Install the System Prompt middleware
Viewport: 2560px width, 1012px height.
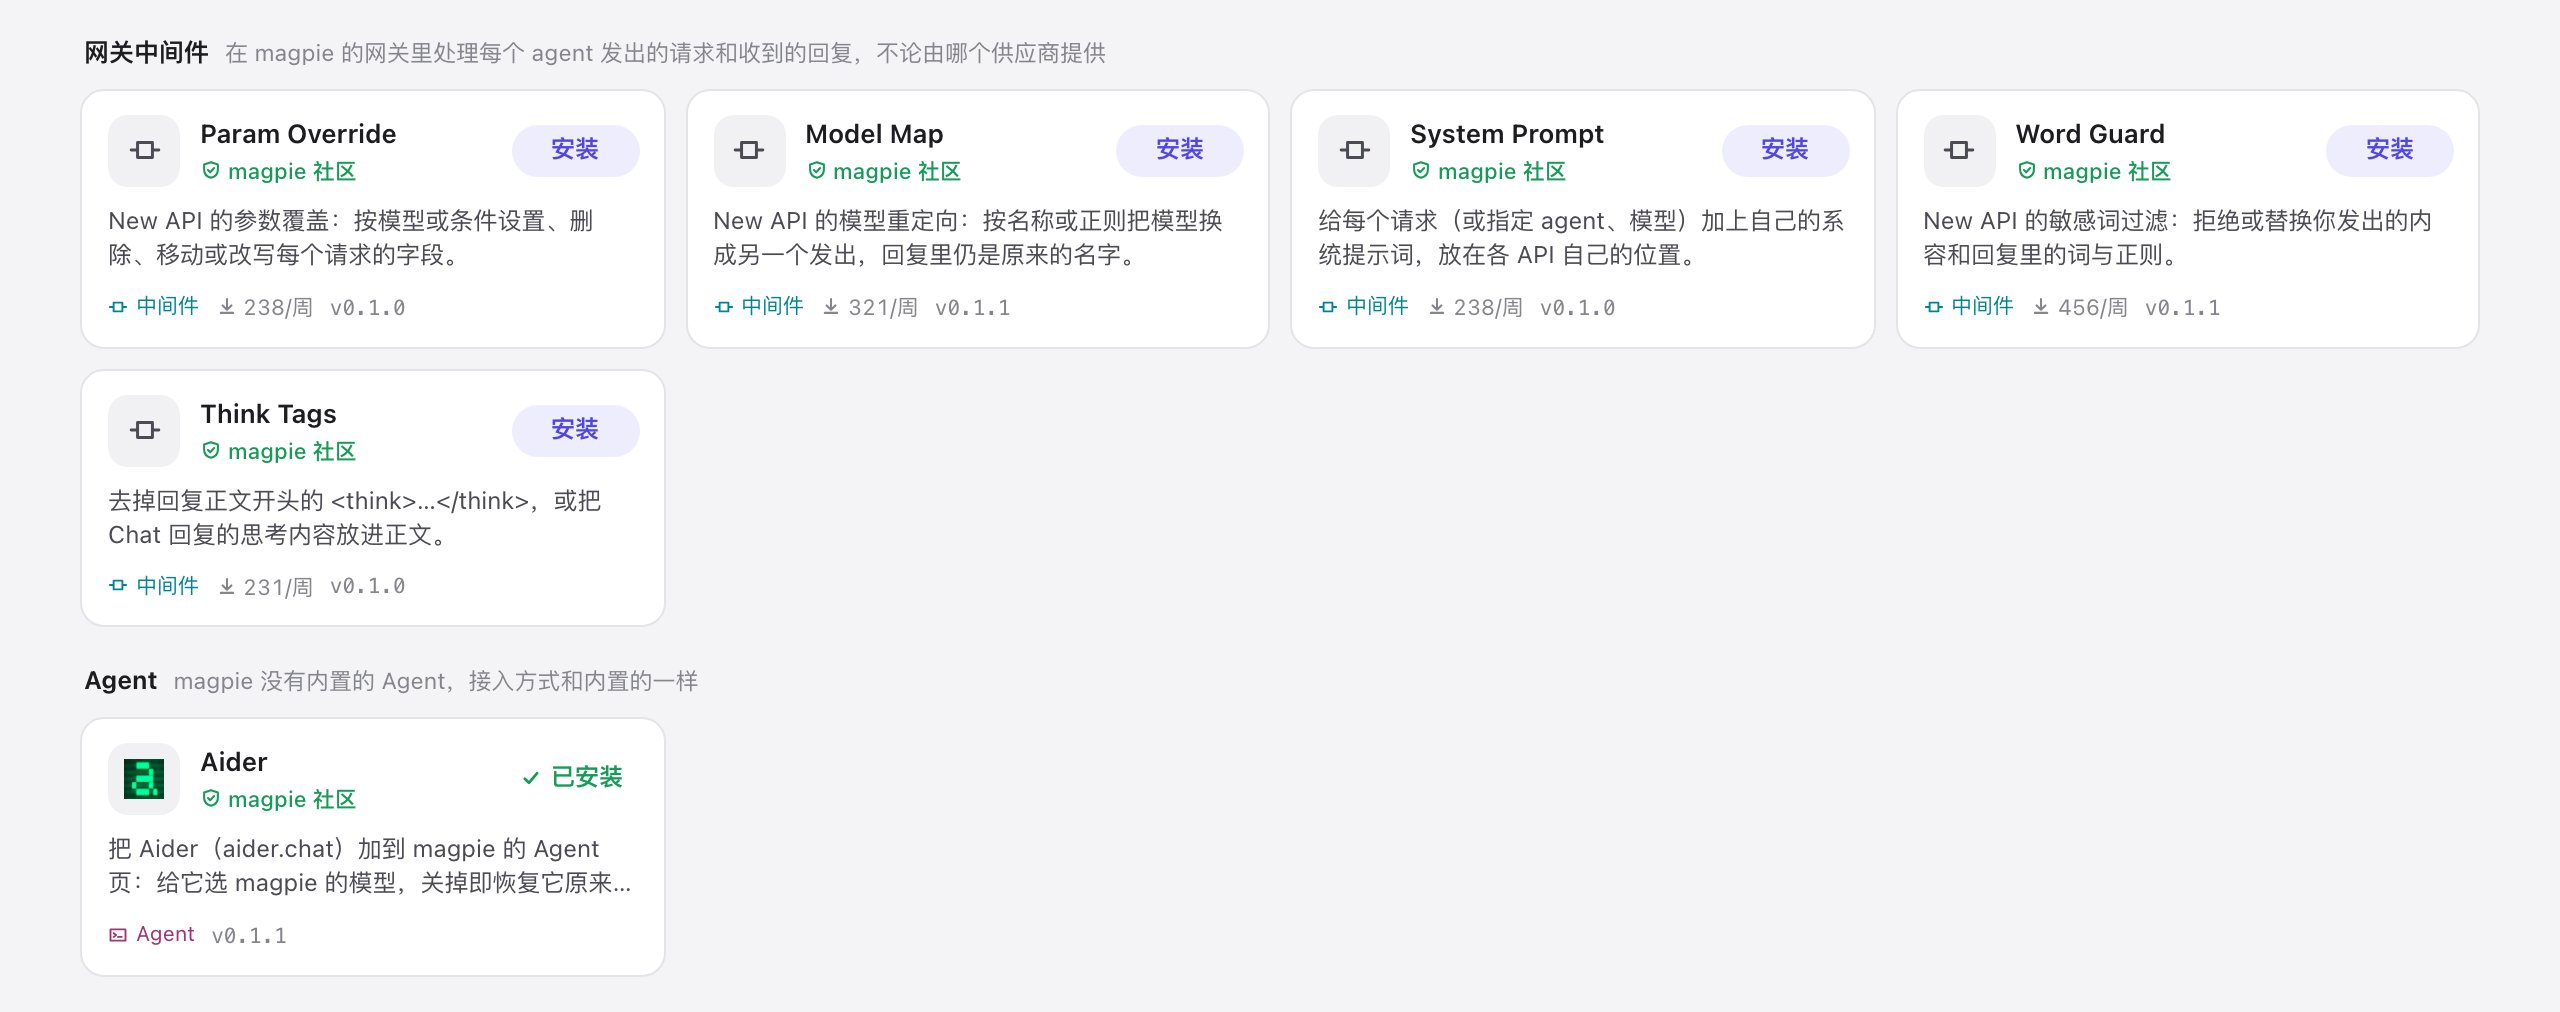click(x=1785, y=150)
